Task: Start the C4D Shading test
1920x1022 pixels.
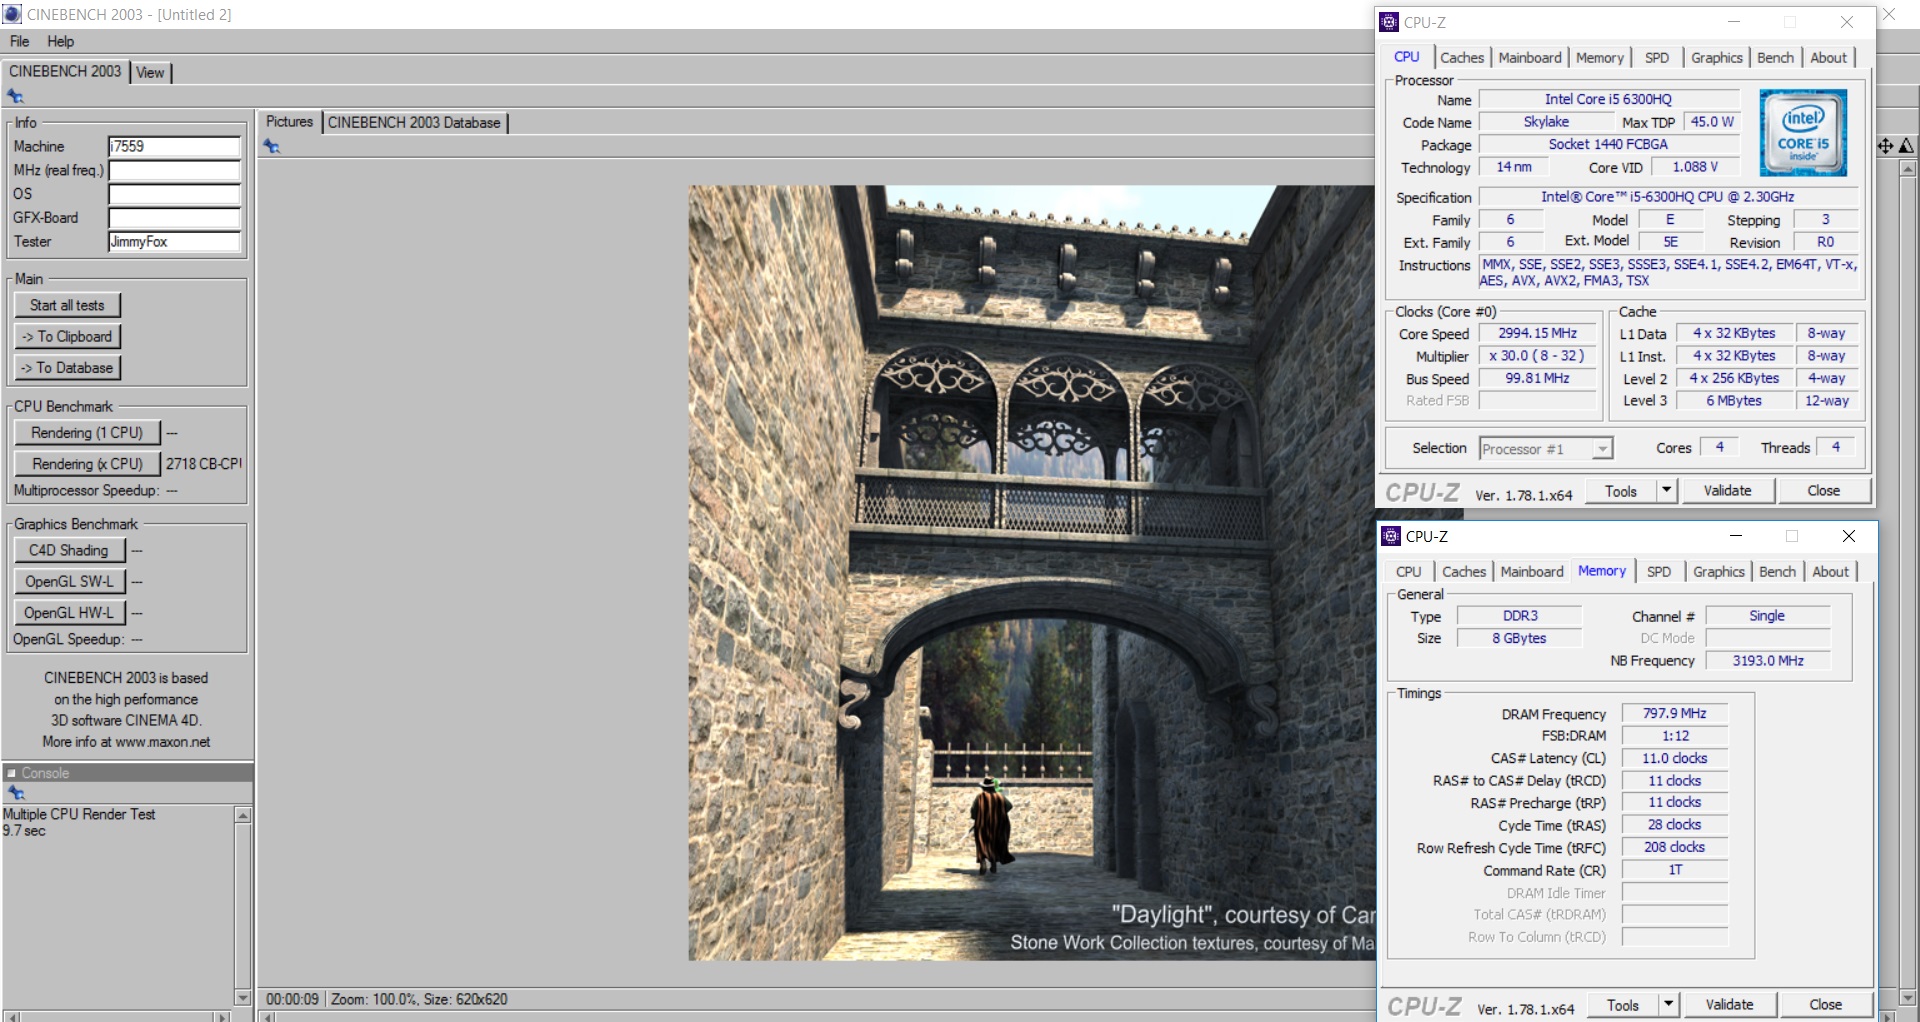Action: (x=69, y=550)
